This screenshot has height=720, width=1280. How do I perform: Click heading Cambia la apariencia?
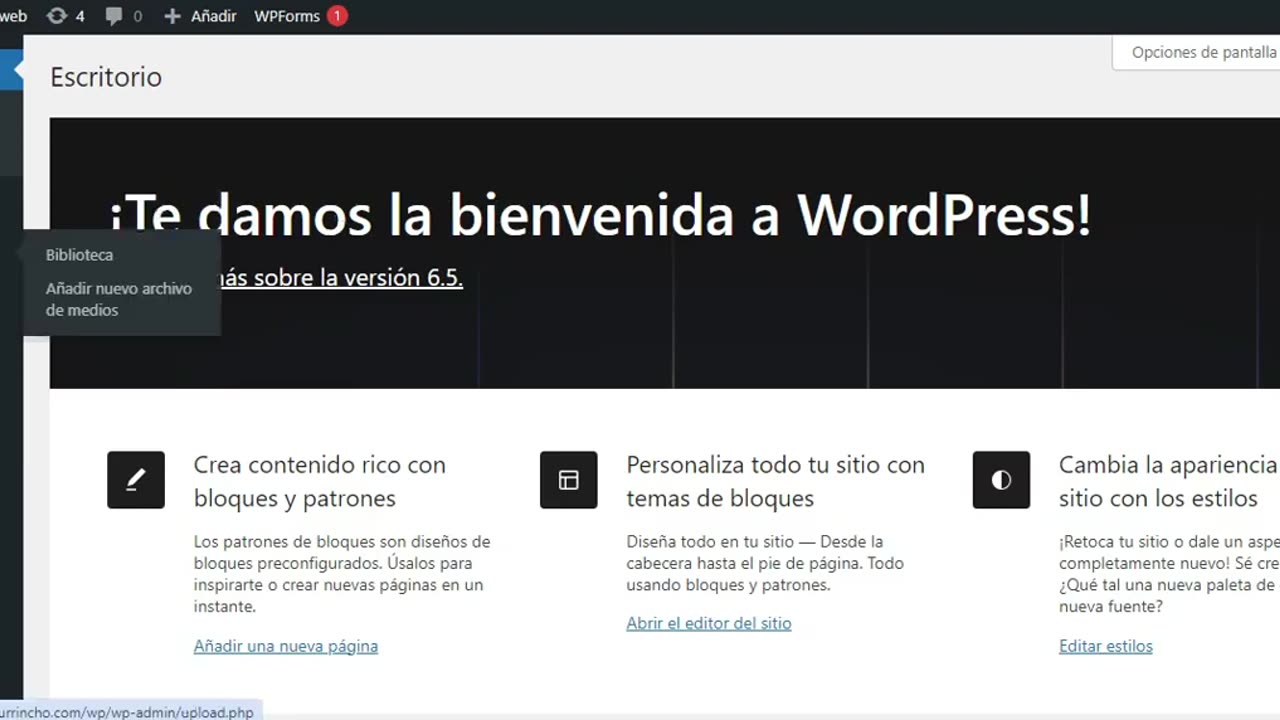pyautogui.click(x=1168, y=481)
